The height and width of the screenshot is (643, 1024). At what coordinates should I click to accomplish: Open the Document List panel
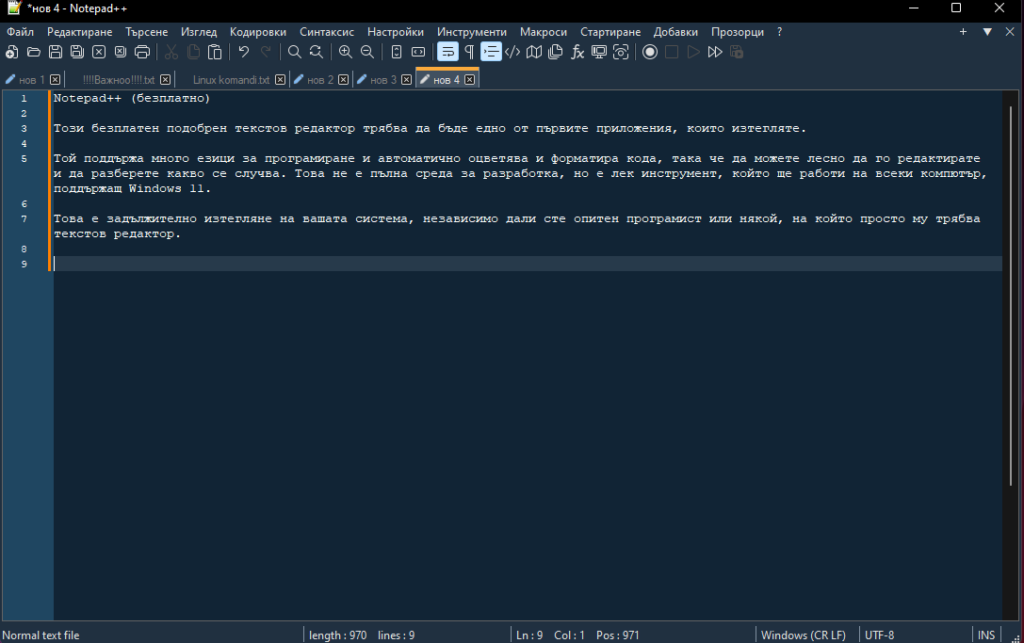tap(556, 52)
